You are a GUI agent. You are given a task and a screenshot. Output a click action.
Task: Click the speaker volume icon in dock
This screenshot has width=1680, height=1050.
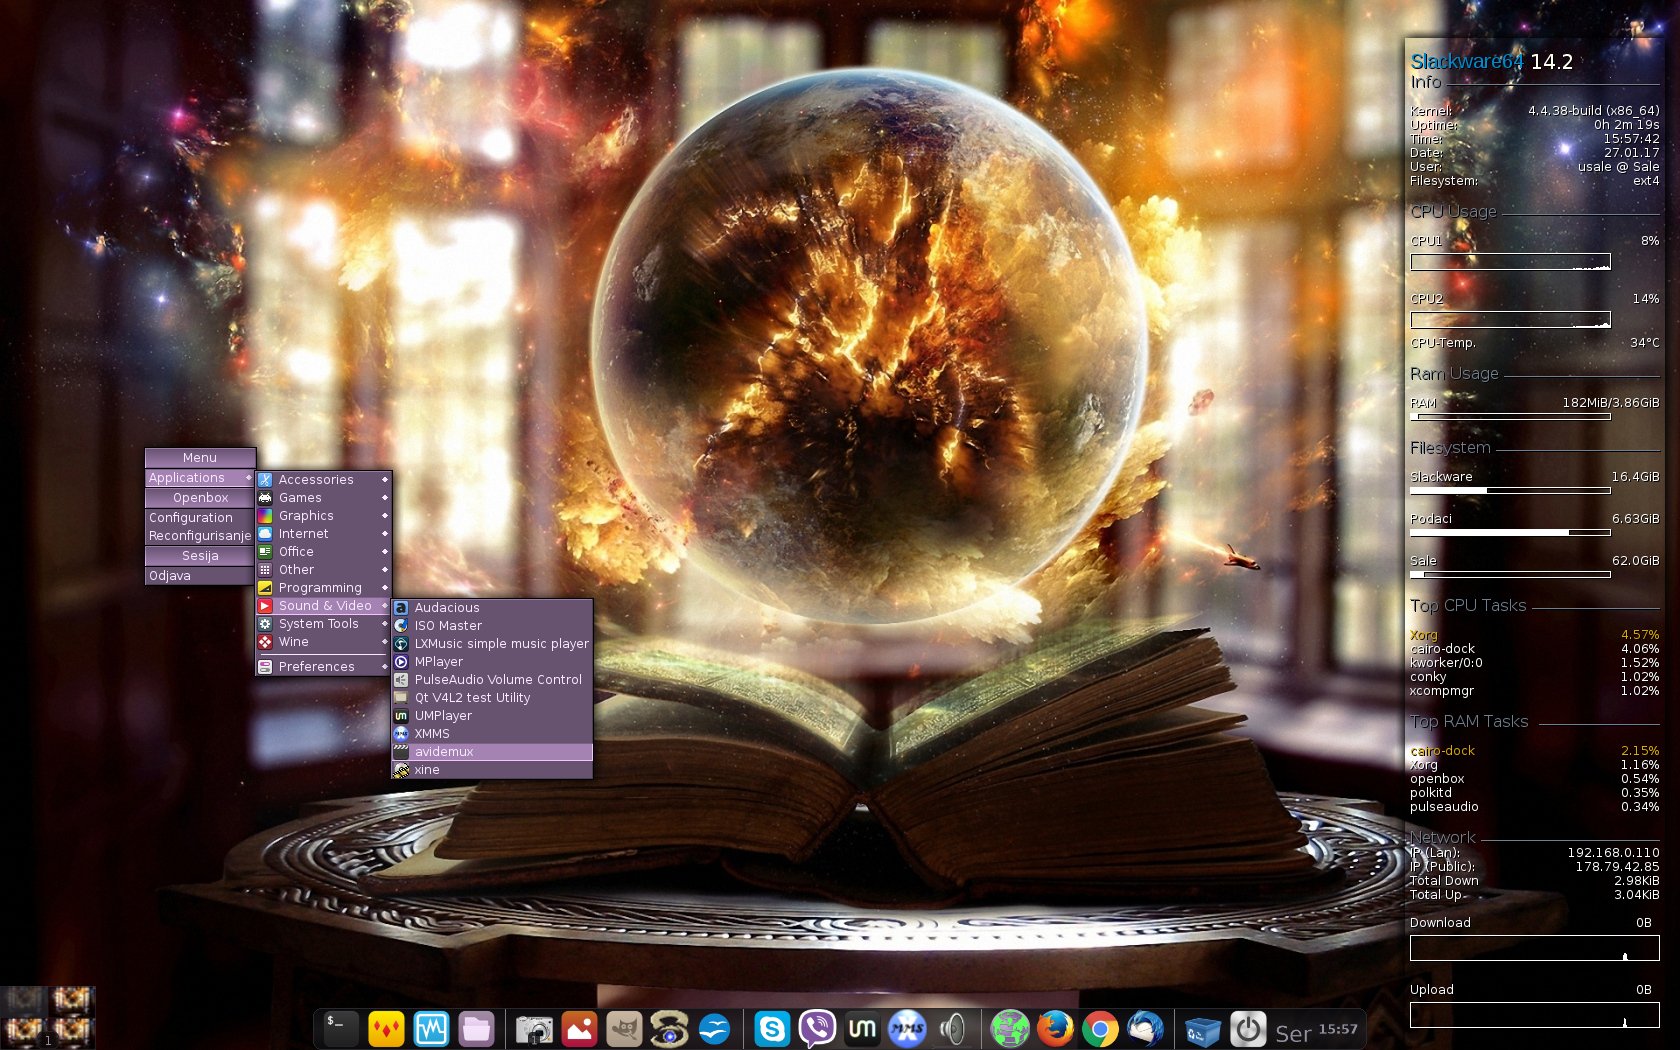953,1029
